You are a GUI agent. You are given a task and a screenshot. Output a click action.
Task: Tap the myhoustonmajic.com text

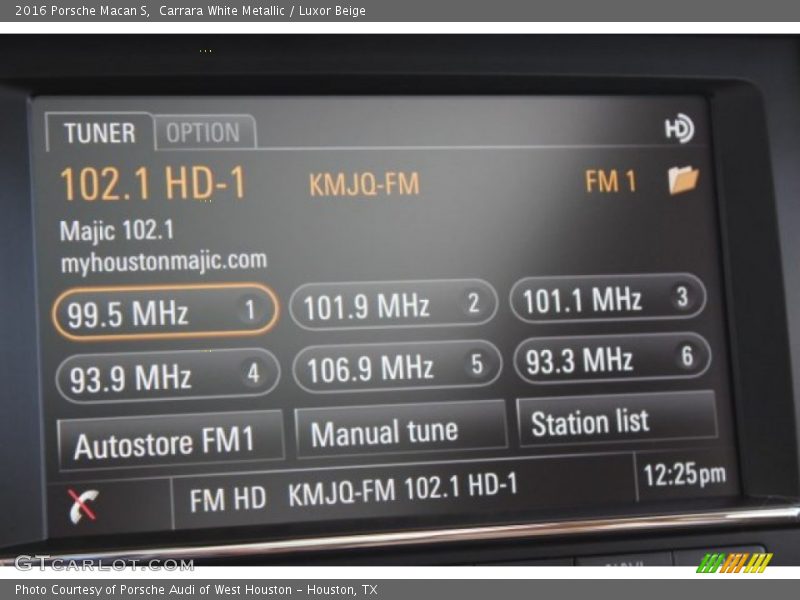point(164,261)
